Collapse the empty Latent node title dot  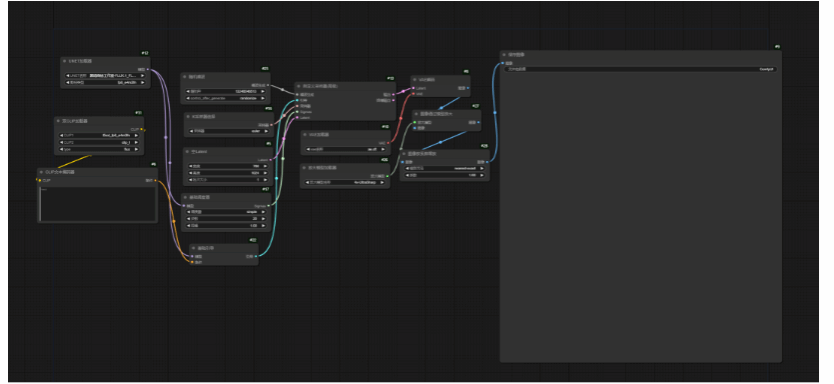tap(187, 152)
